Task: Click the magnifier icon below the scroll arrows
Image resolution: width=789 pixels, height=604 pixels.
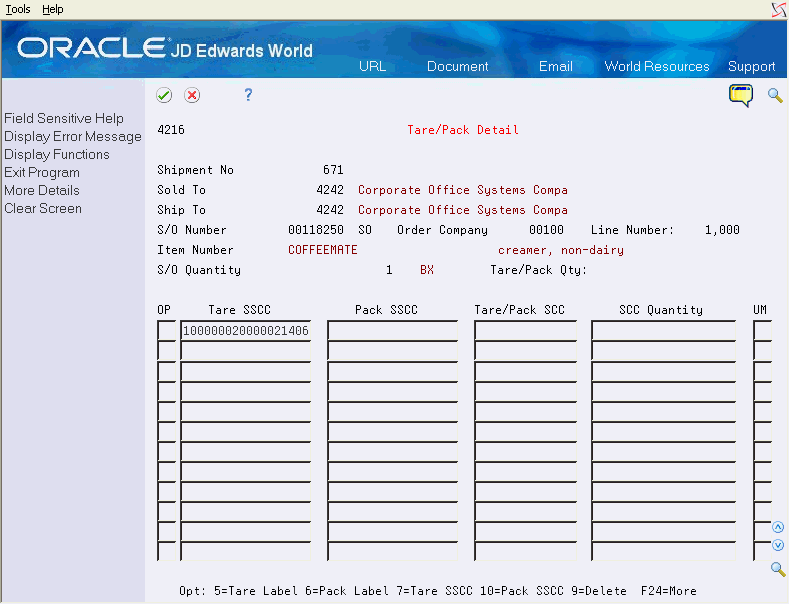Action: tap(778, 569)
